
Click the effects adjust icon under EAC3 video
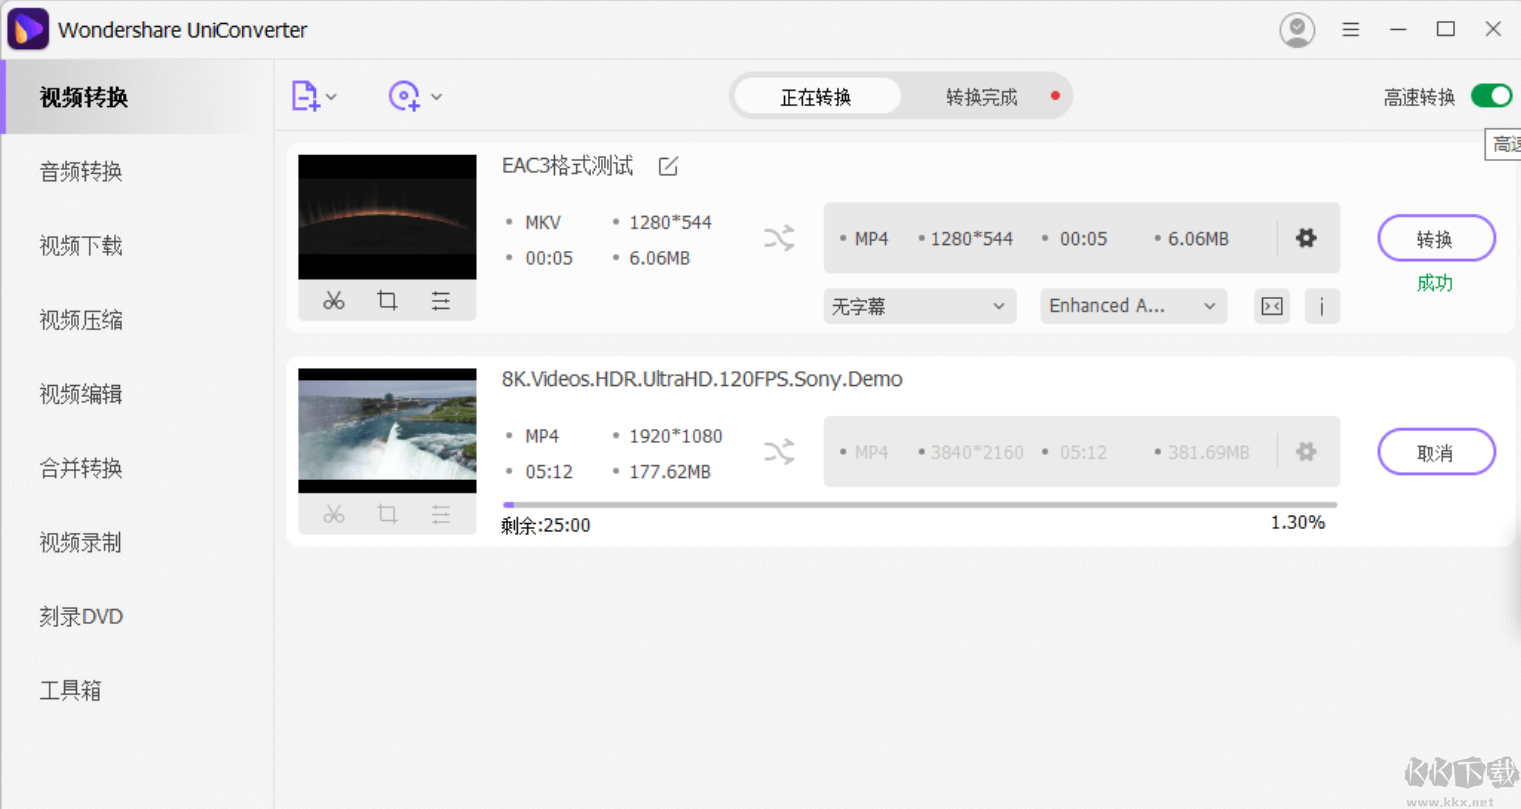click(x=441, y=301)
